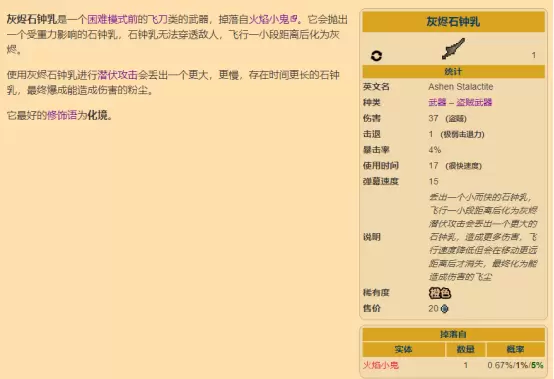Open the 飞刀 weapon class link
The height and width of the screenshot is (379, 554).
(157, 19)
